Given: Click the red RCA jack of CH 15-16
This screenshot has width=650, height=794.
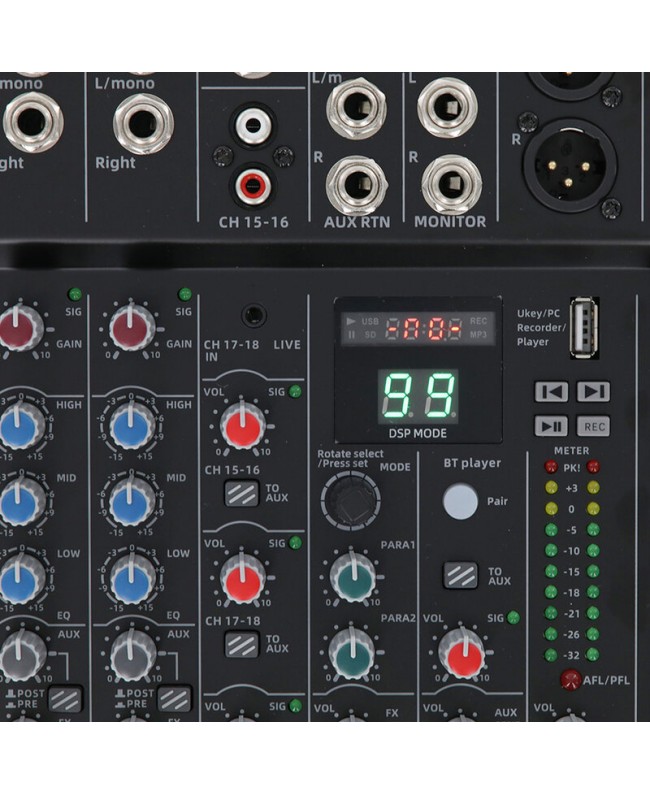Looking at the screenshot, I should (252, 186).
